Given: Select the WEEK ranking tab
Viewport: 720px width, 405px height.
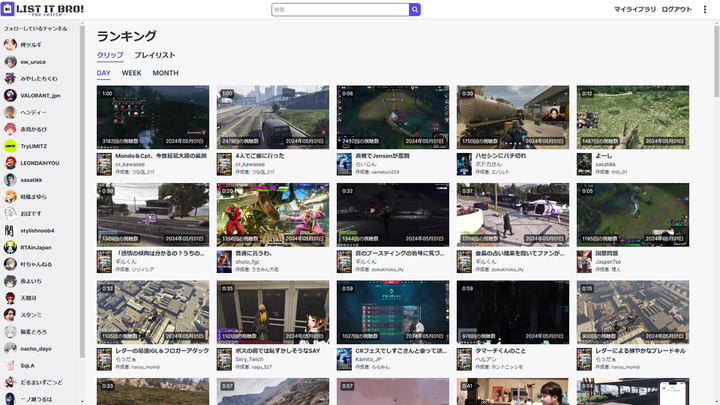Looking at the screenshot, I should click(x=131, y=73).
